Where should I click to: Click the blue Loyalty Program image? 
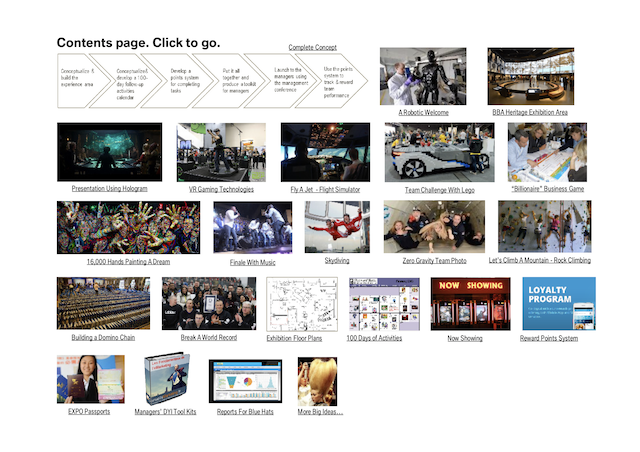[x=558, y=303]
